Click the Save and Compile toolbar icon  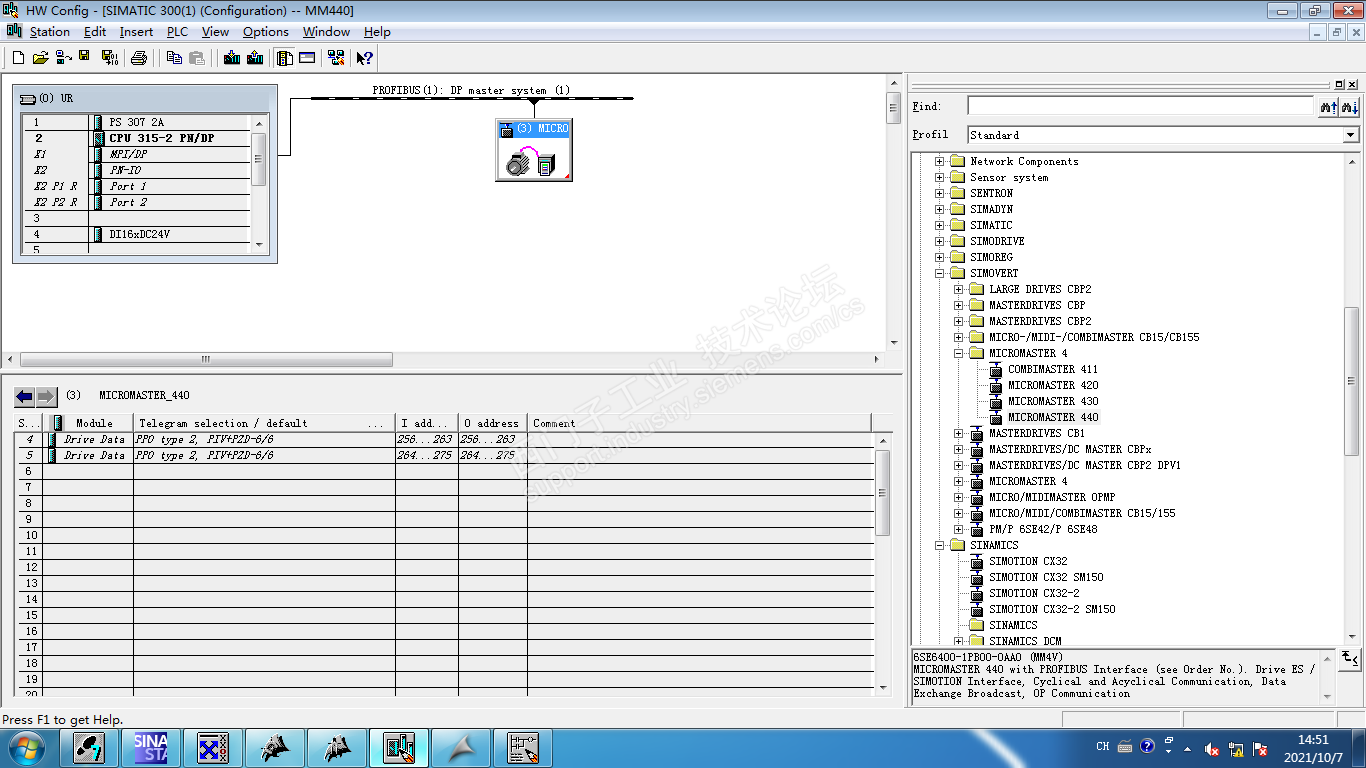[109, 58]
